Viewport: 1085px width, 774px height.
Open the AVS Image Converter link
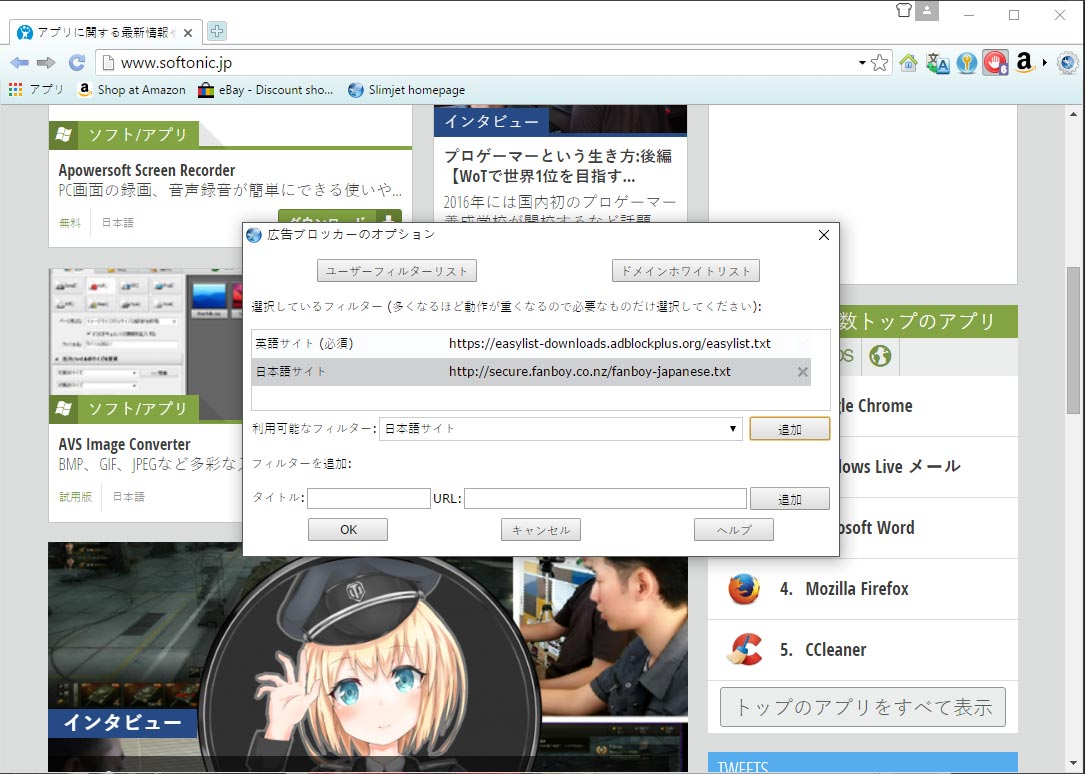click(125, 444)
